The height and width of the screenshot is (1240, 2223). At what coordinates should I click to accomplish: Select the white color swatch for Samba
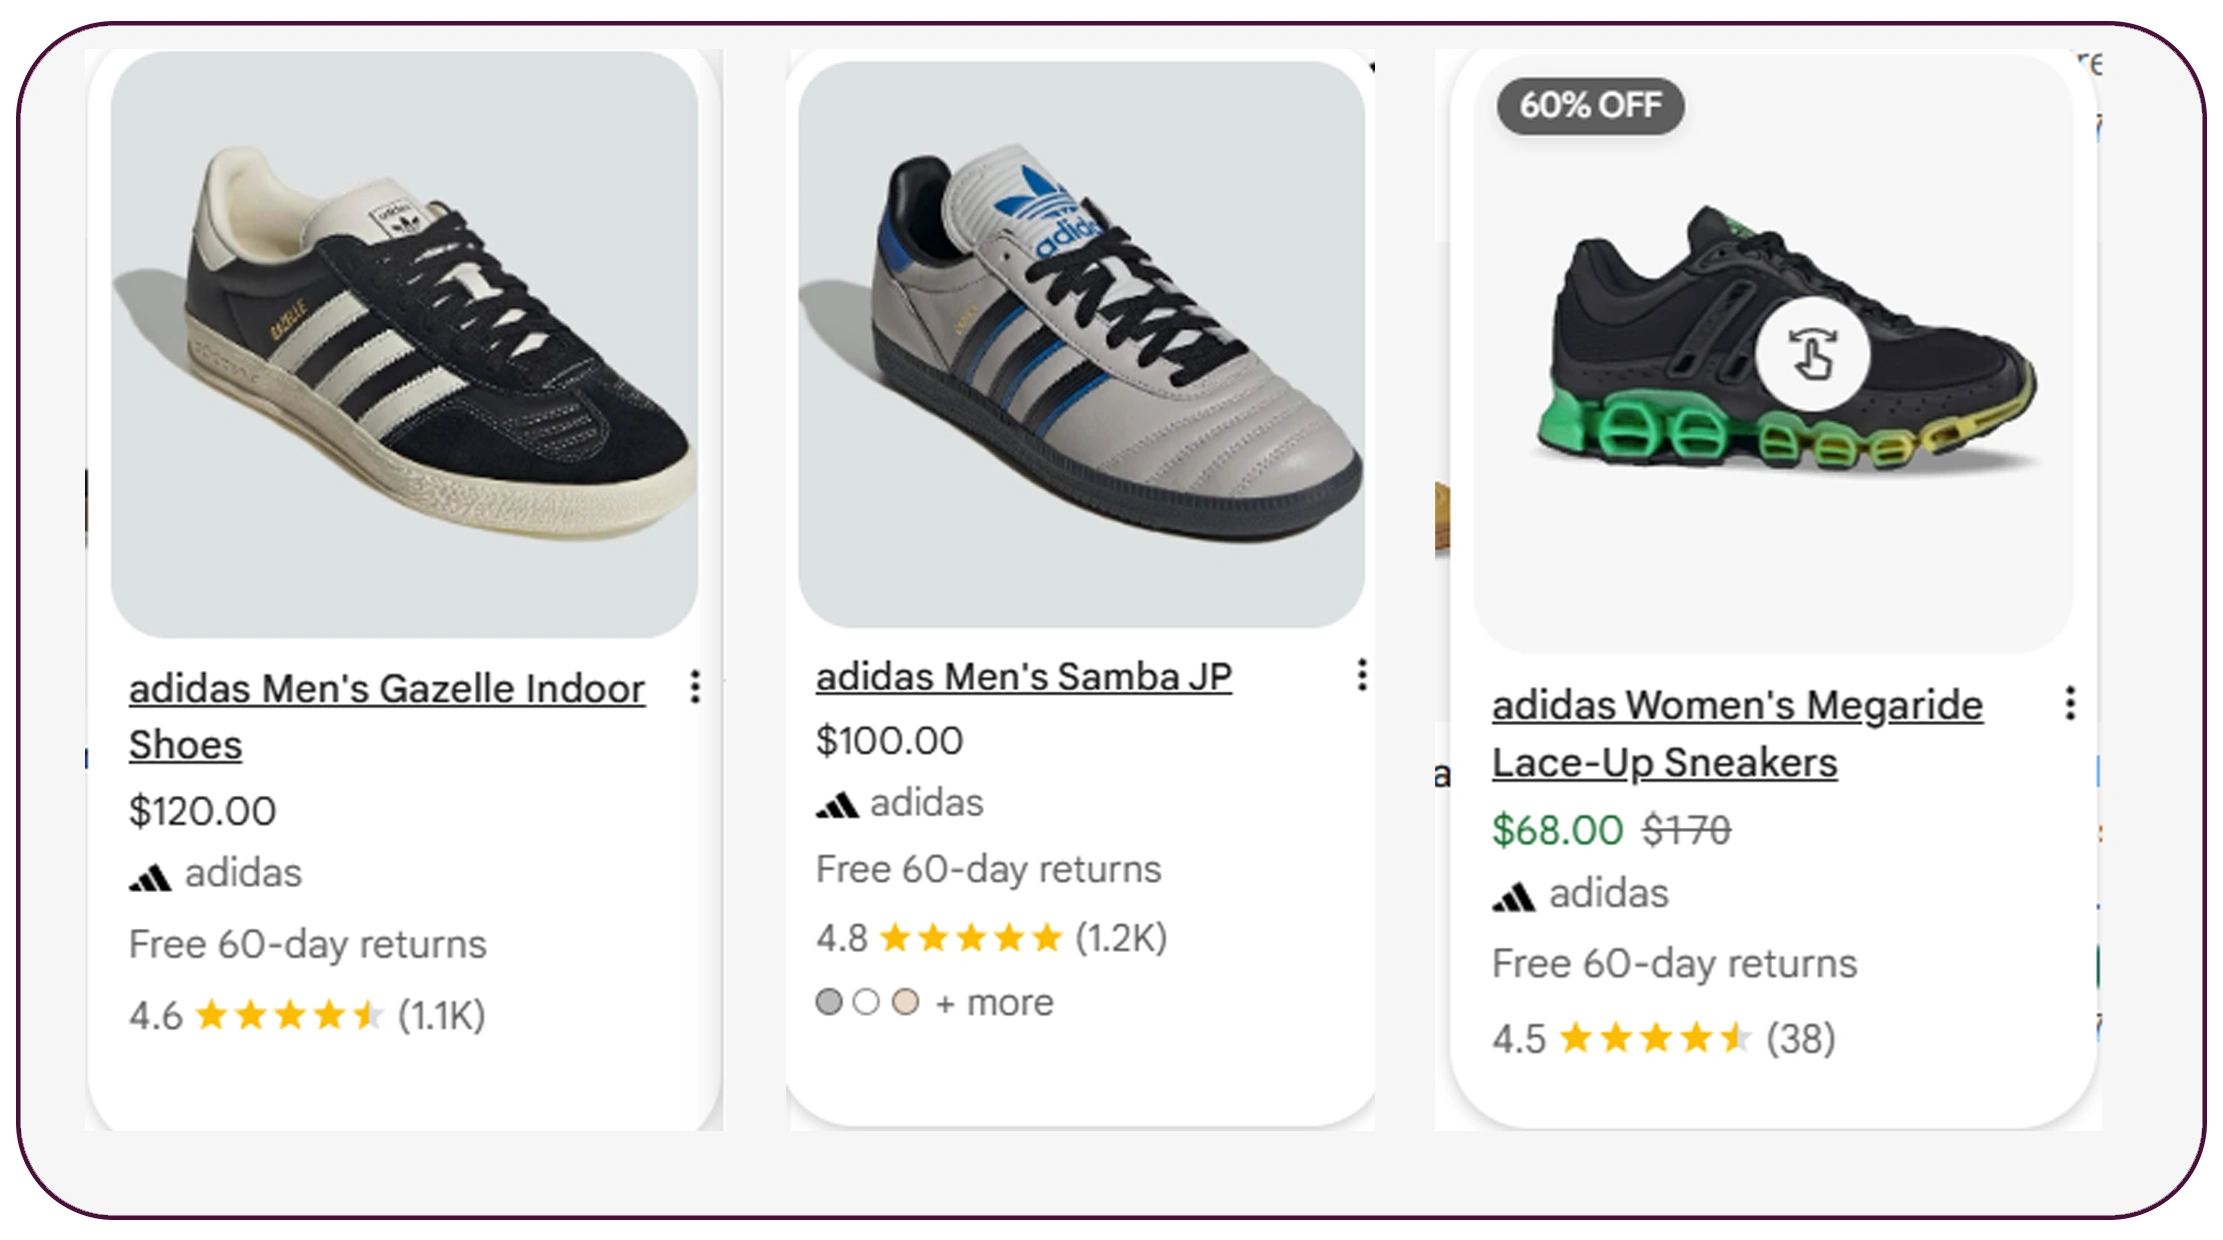867,1002
